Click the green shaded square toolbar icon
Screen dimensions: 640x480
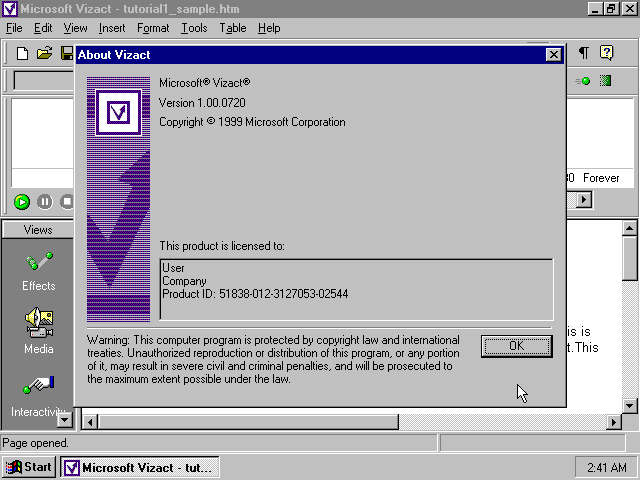point(605,80)
